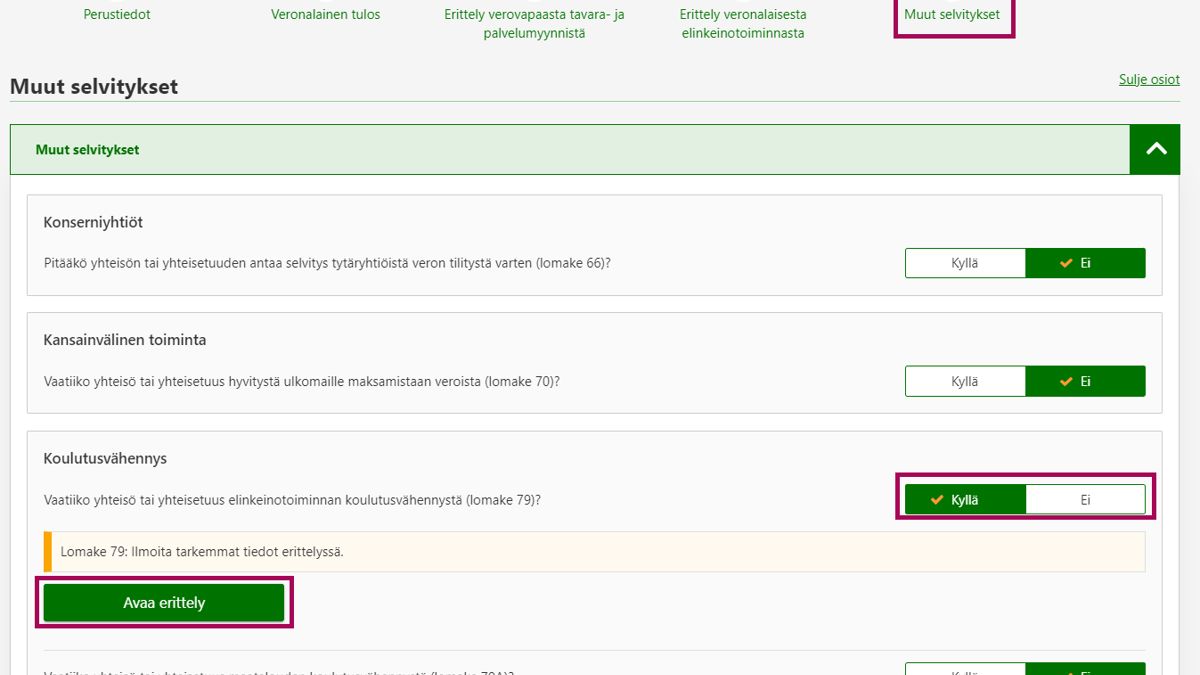
Task: Click the Lomake 79 notice message
Action: point(202,551)
